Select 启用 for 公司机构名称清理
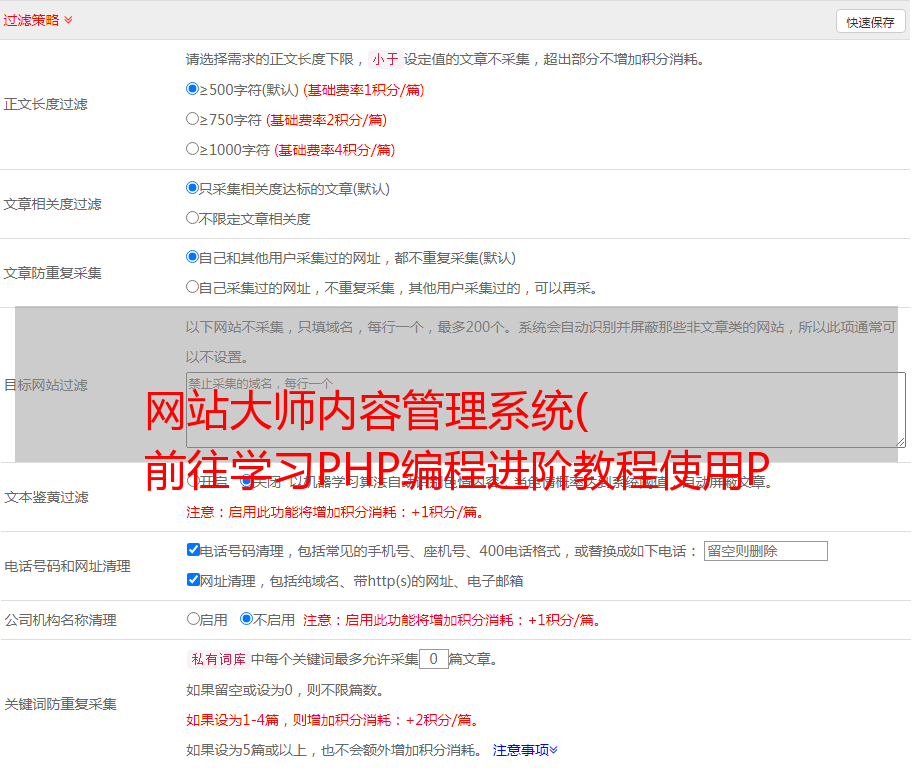Viewport: 912px width, 768px height. coord(193,619)
